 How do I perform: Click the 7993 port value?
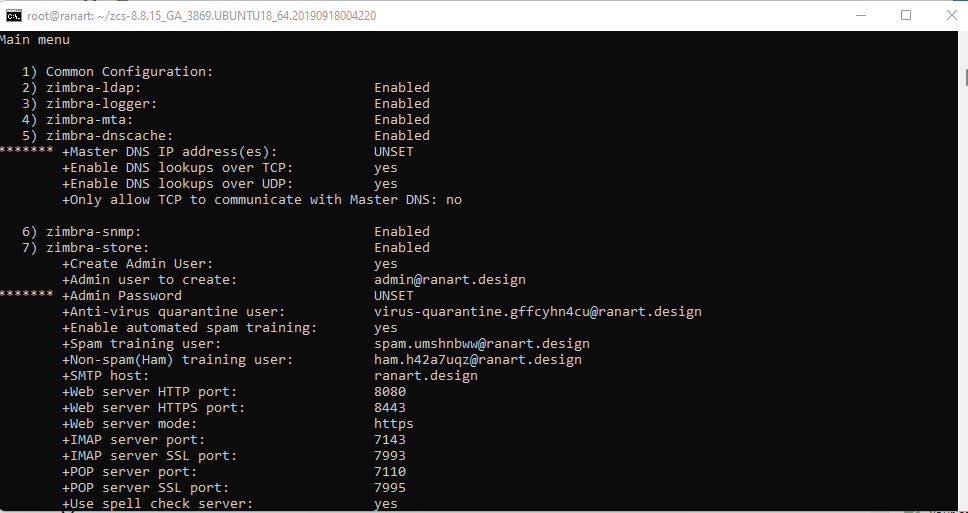pyautogui.click(x=390, y=456)
